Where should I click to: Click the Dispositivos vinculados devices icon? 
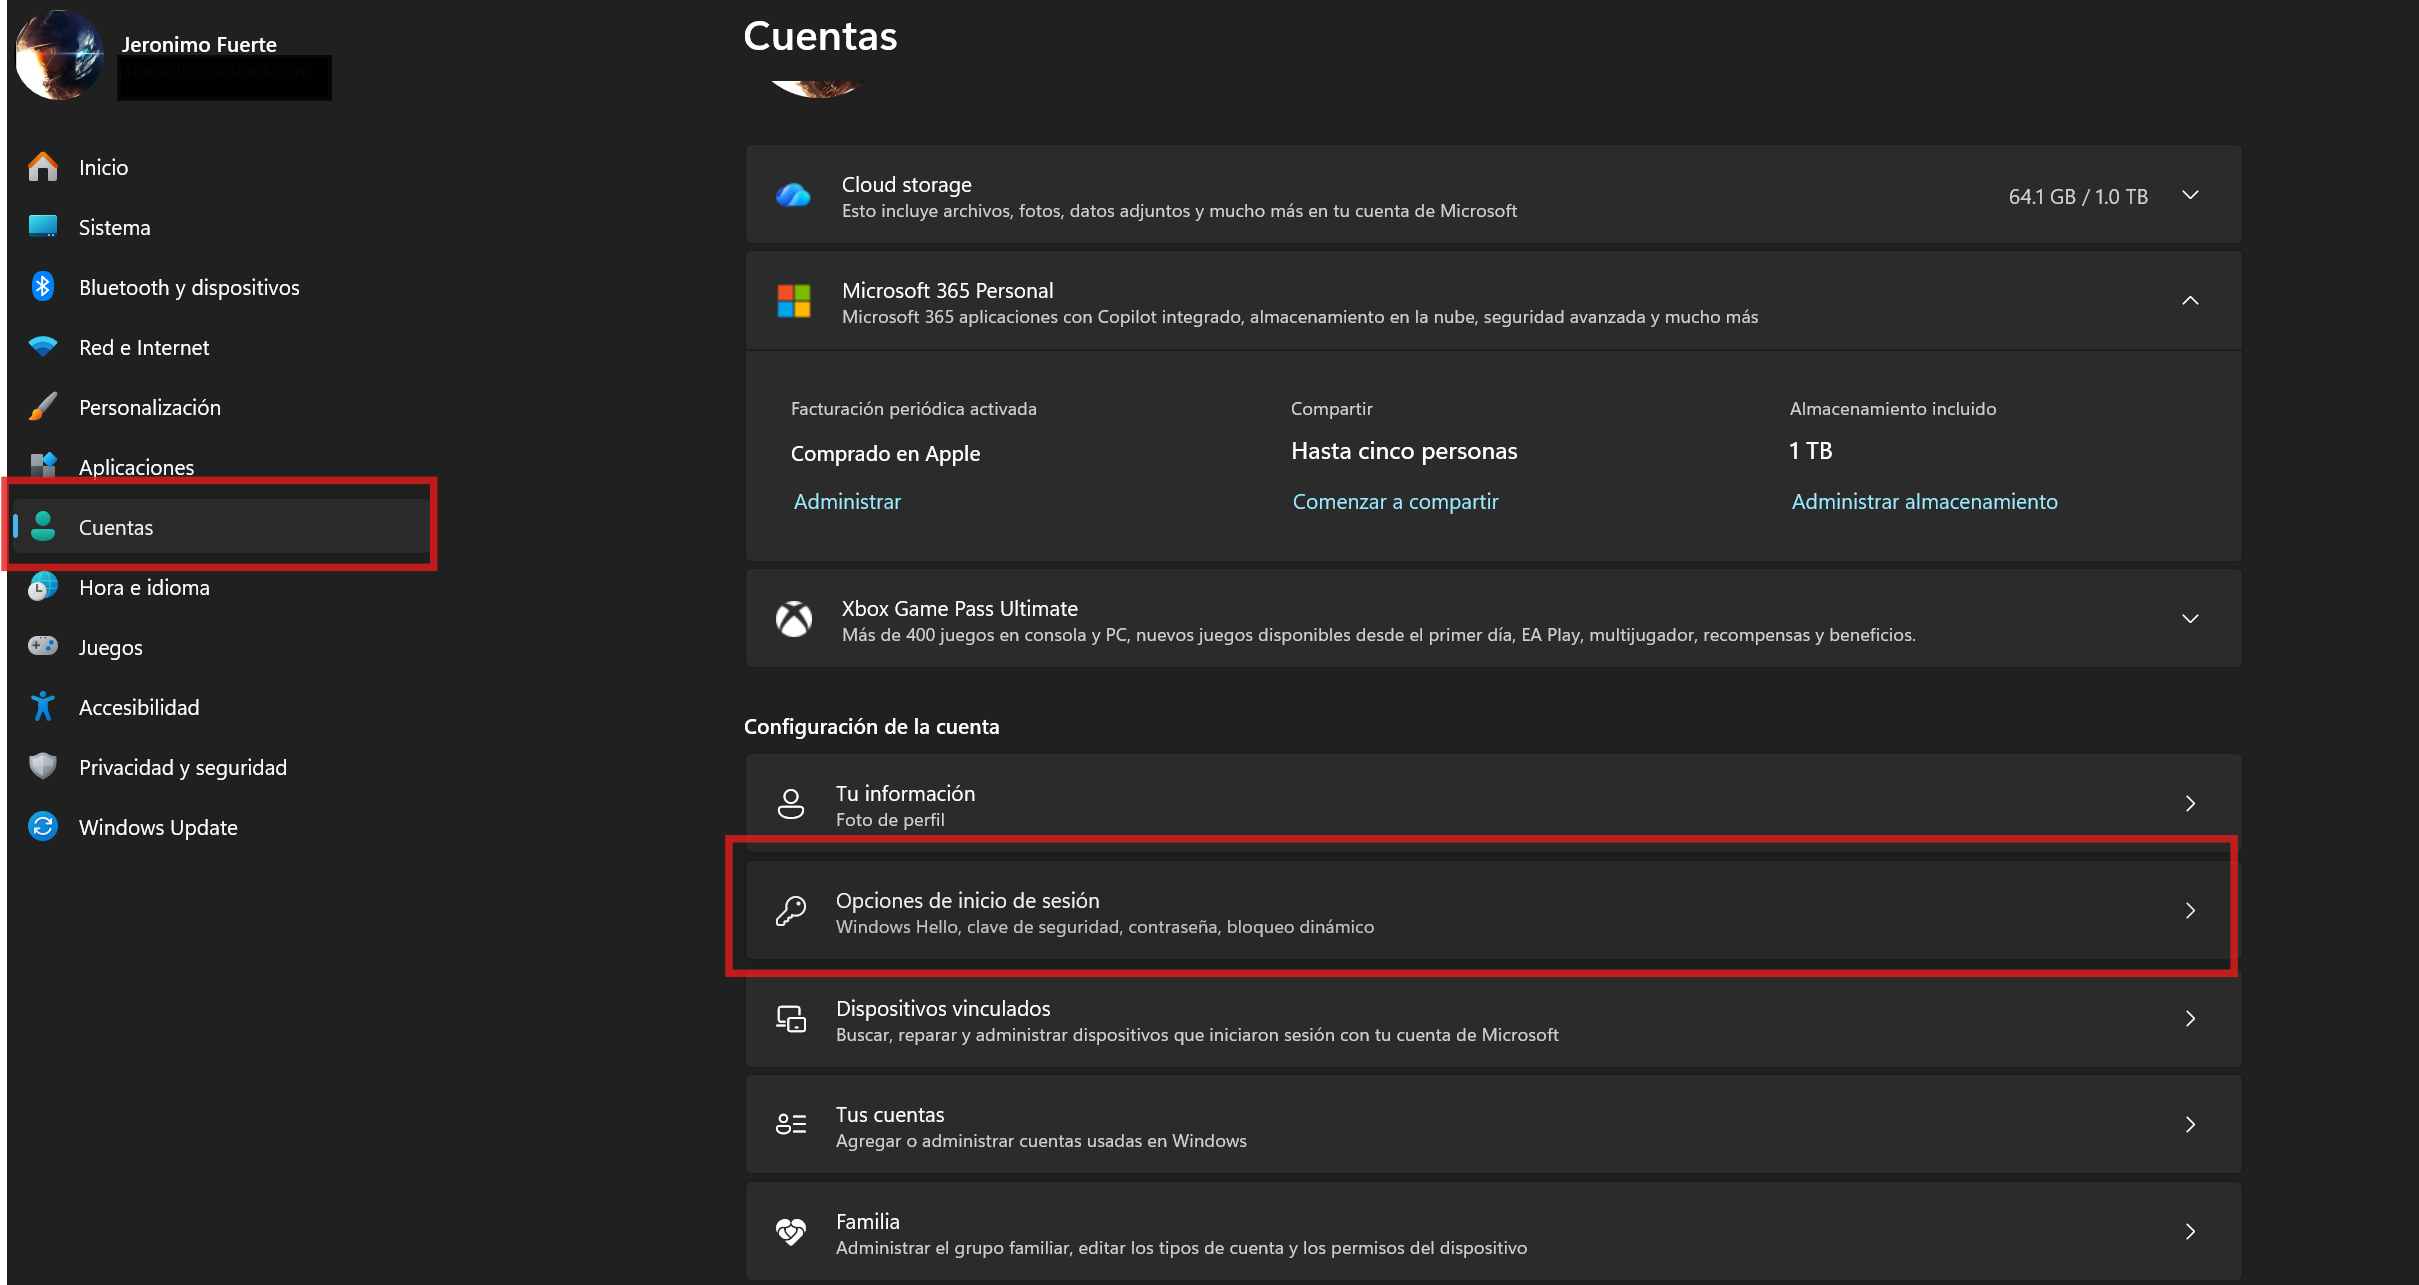pos(791,1019)
